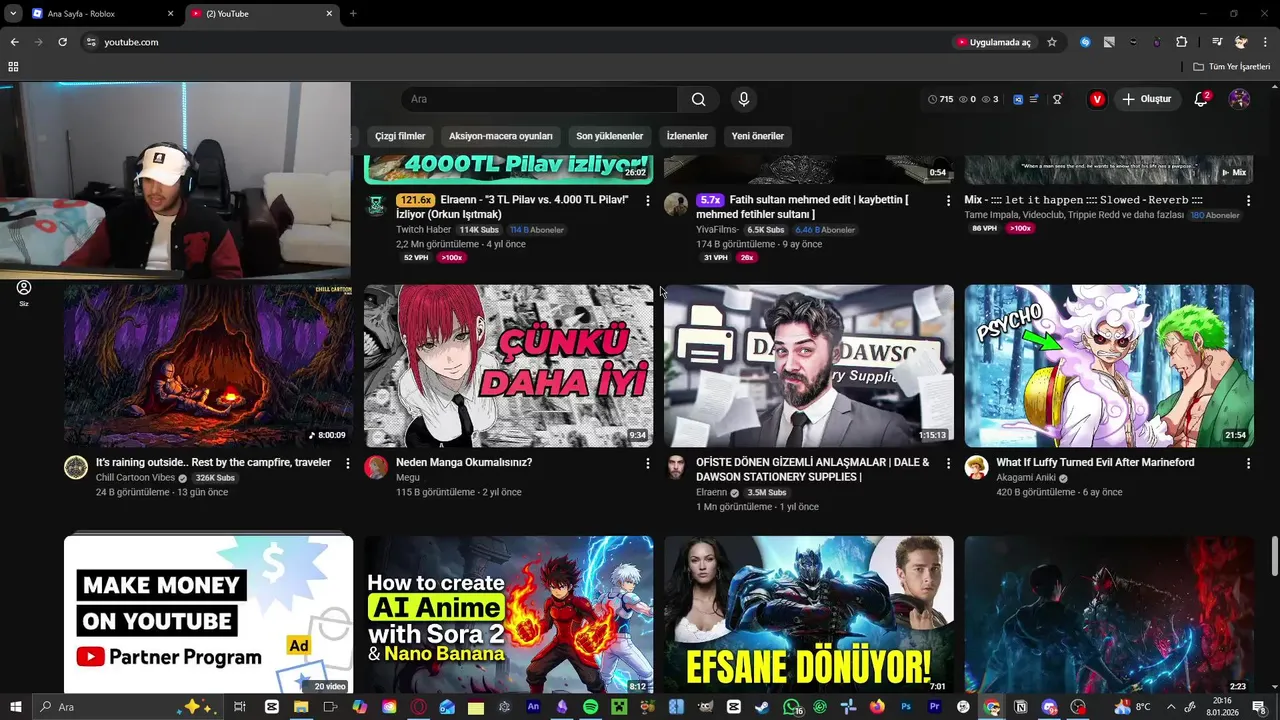Open the Chrome tab search dropdown
The image size is (1280, 720).
13,13
